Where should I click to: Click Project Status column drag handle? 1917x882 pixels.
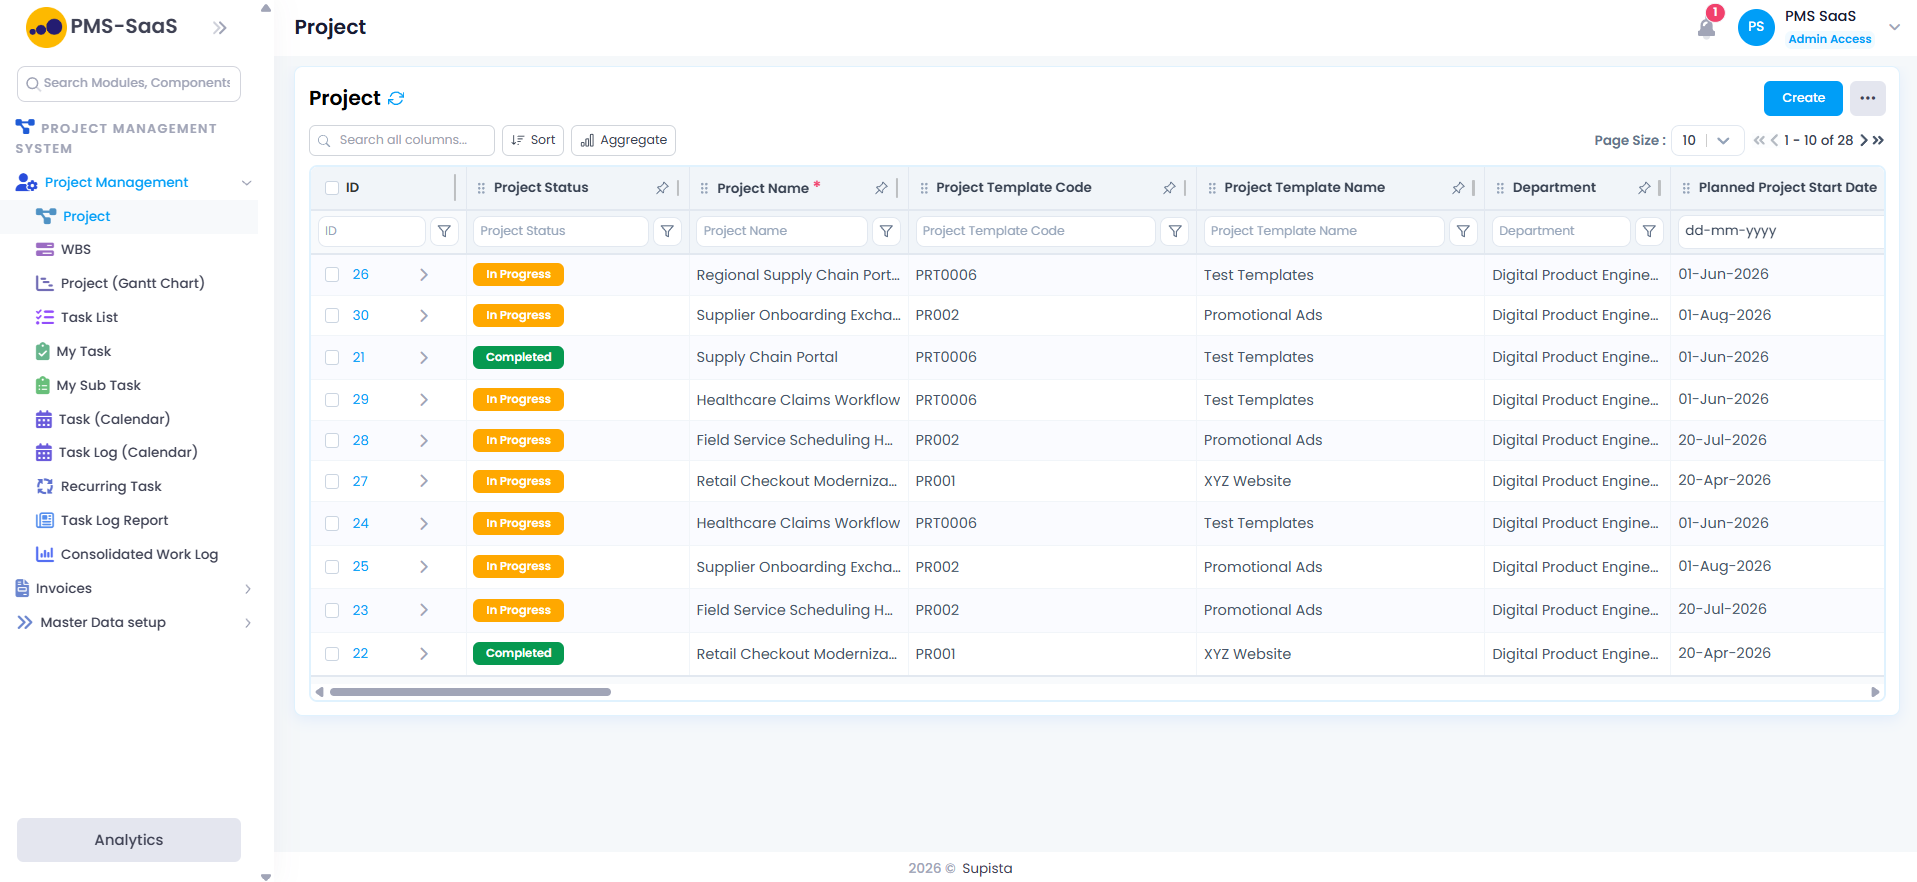coord(481,188)
